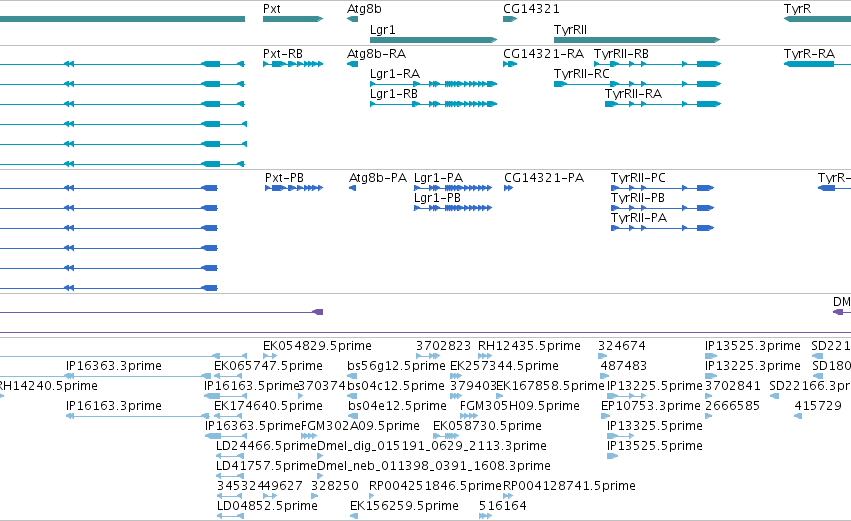
Task: Select transcript label TyrR-RA
Action: [x=809, y=54]
